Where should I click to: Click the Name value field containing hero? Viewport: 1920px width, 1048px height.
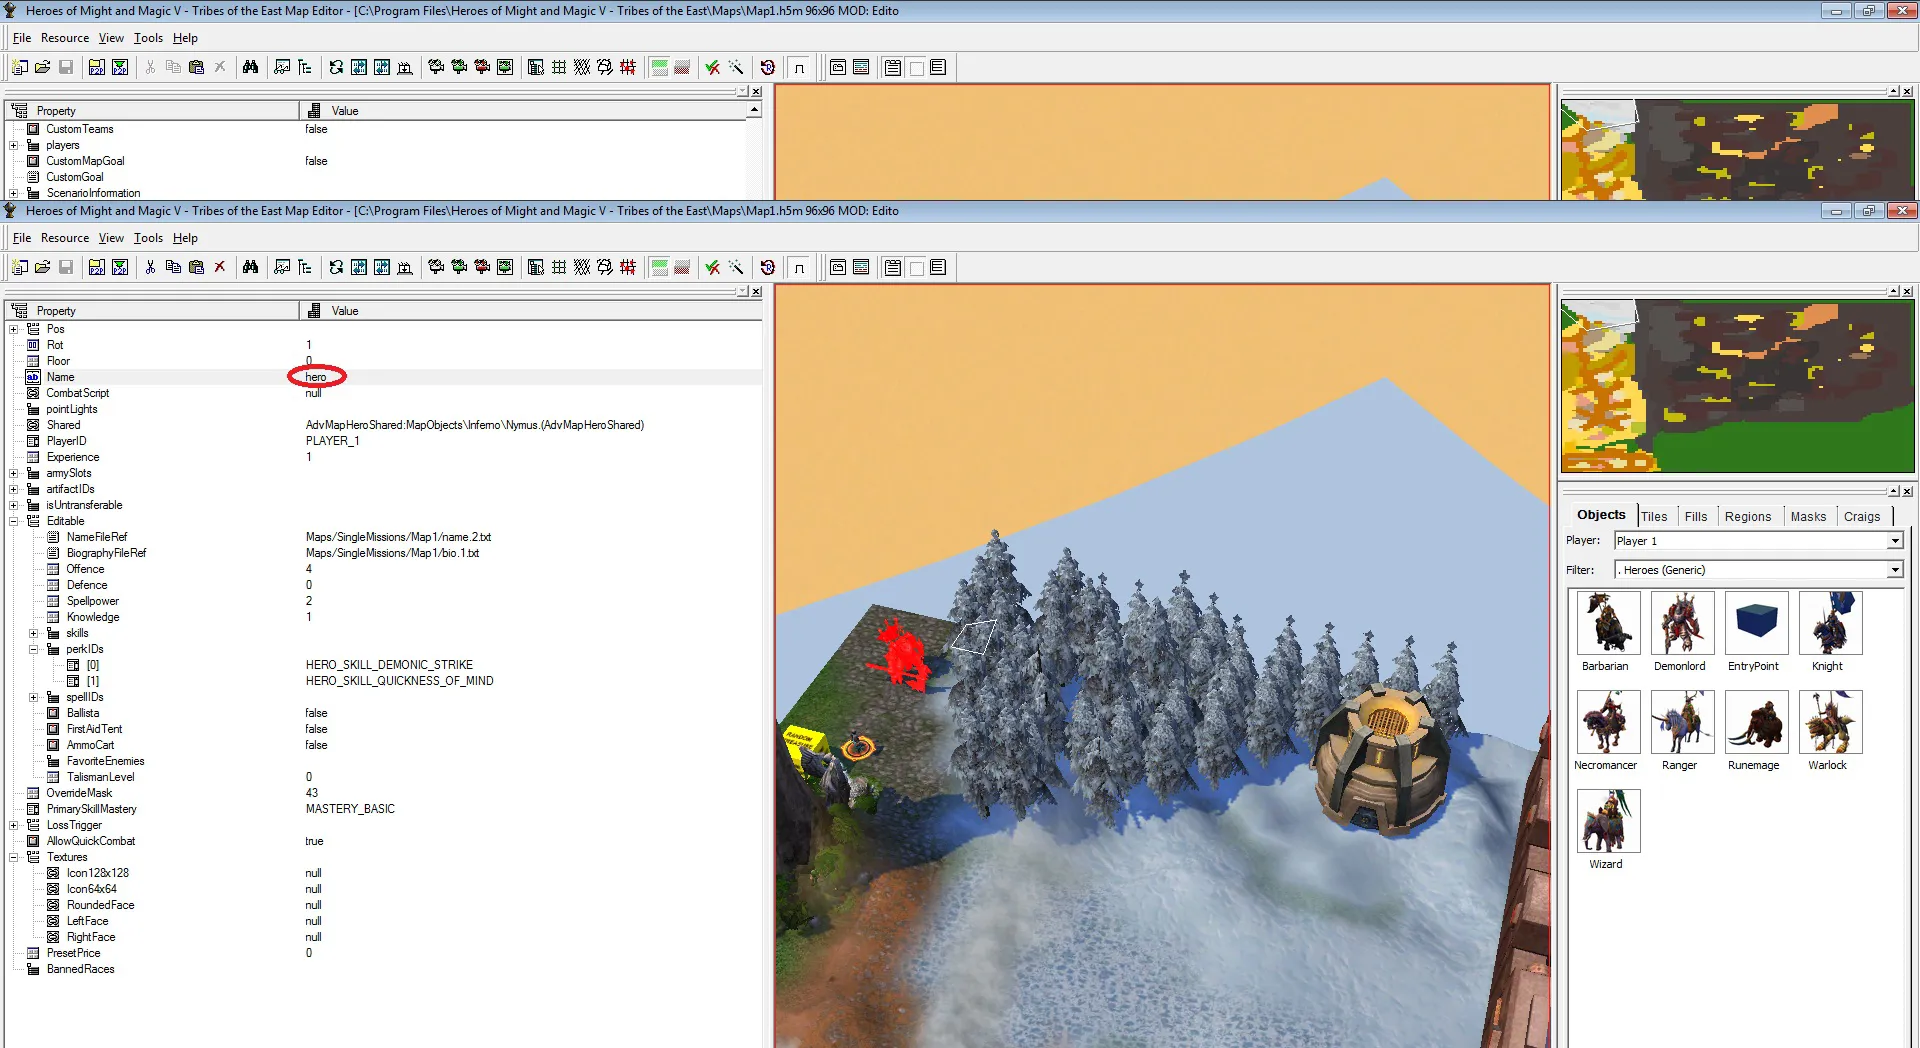(x=532, y=377)
